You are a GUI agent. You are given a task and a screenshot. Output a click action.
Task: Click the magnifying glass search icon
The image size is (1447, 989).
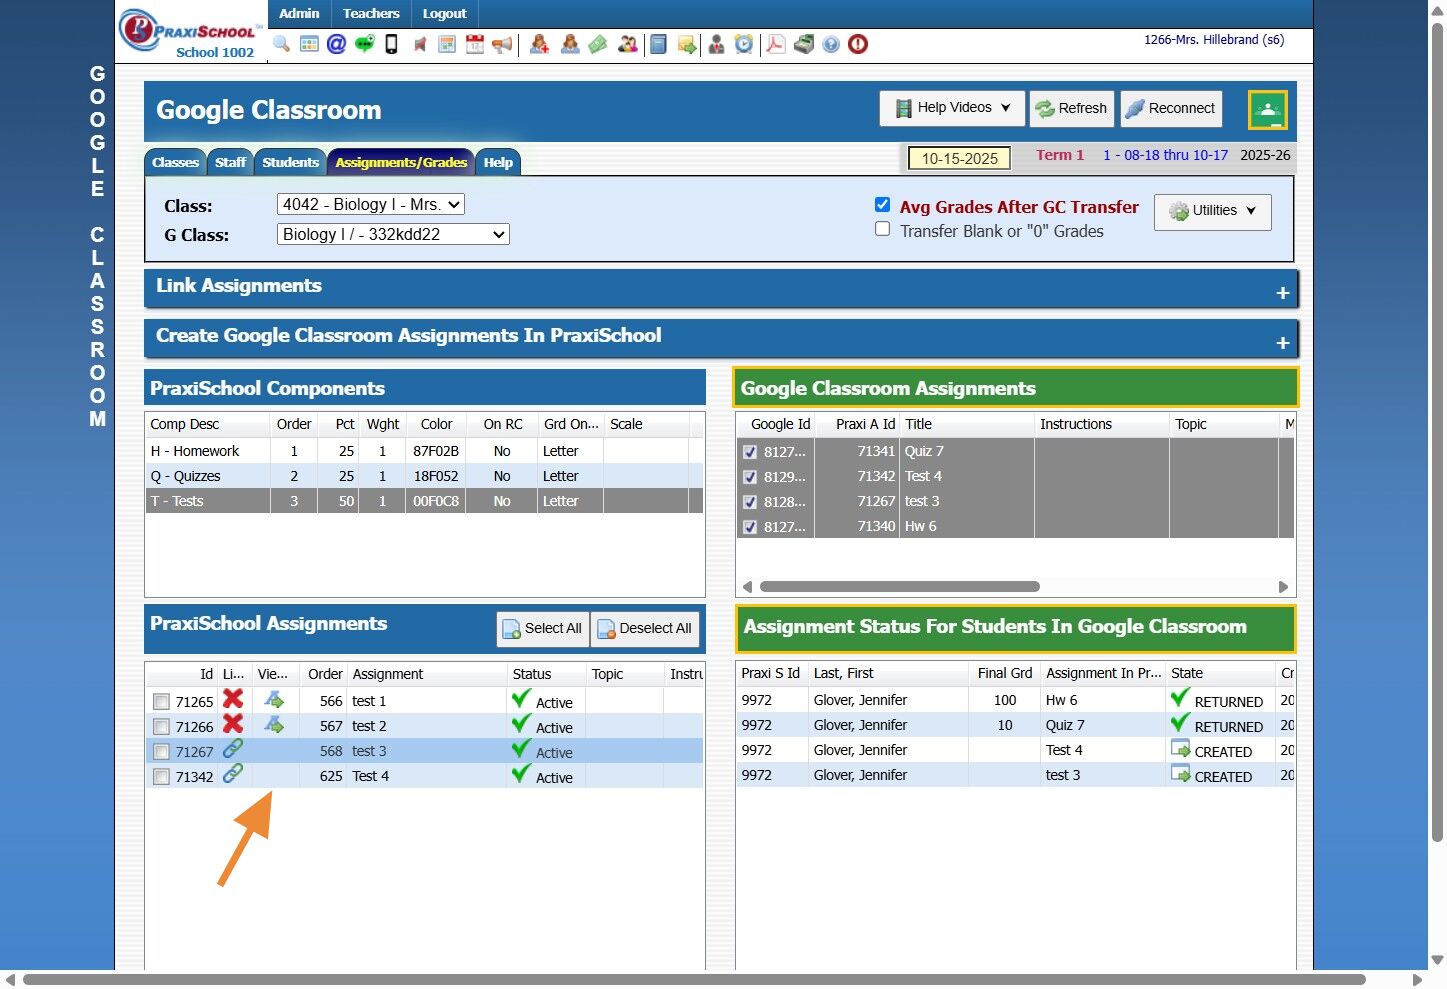click(x=281, y=44)
